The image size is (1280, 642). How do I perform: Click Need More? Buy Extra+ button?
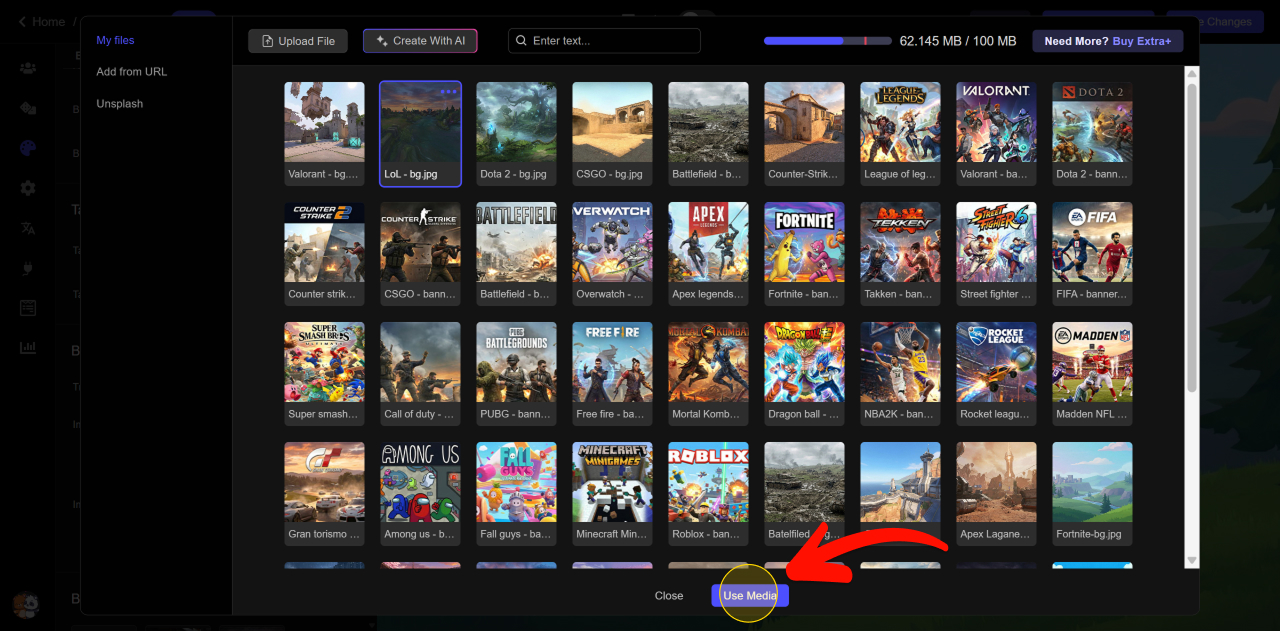click(1107, 41)
